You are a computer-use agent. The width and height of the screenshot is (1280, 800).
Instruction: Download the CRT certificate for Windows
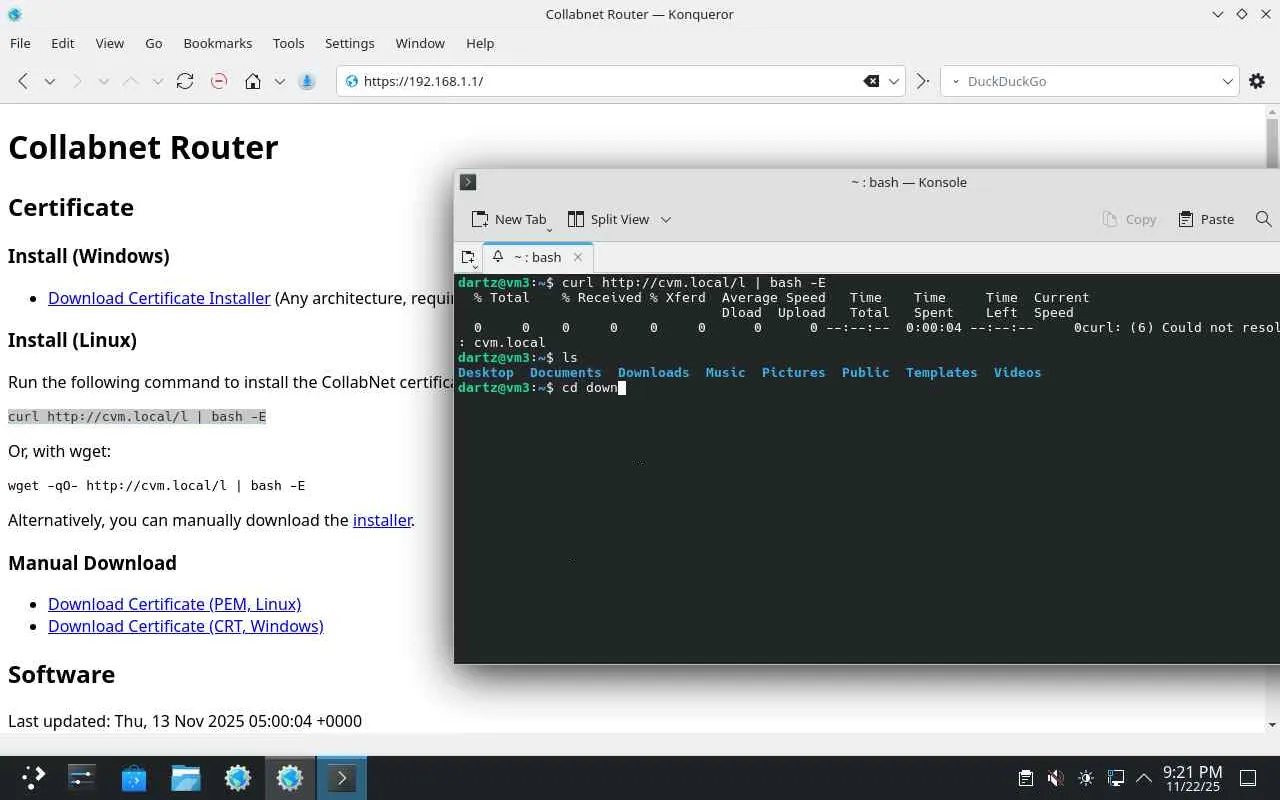coord(186,626)
